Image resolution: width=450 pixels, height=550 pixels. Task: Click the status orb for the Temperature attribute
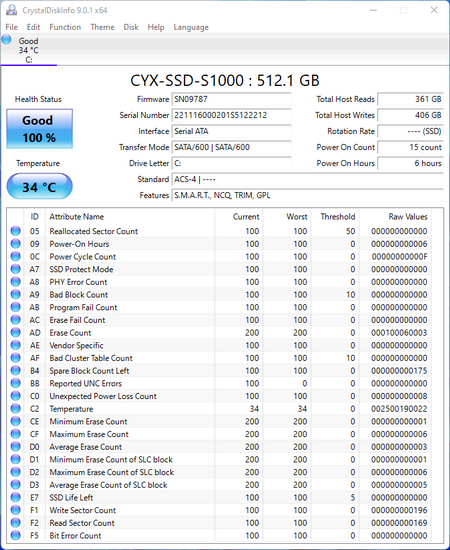pos(15,409)
